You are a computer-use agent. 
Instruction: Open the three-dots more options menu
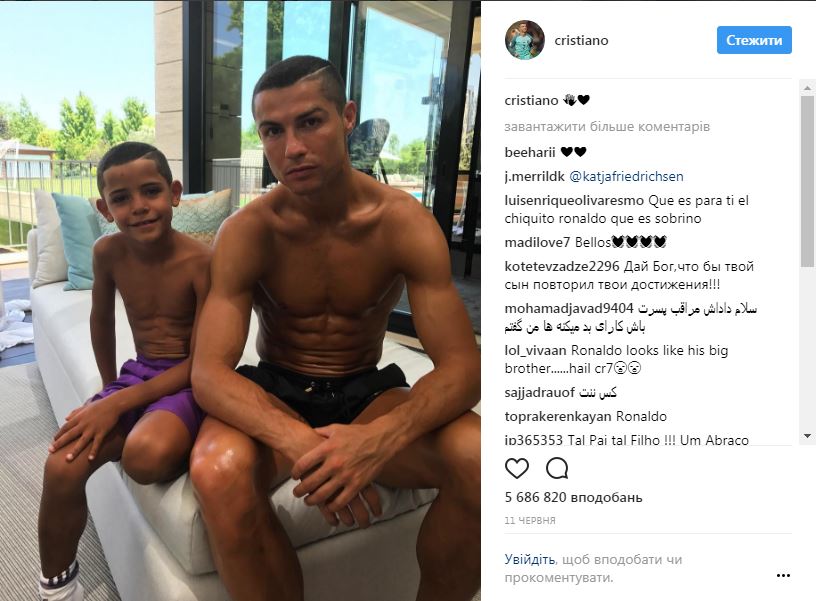(783, 575)
